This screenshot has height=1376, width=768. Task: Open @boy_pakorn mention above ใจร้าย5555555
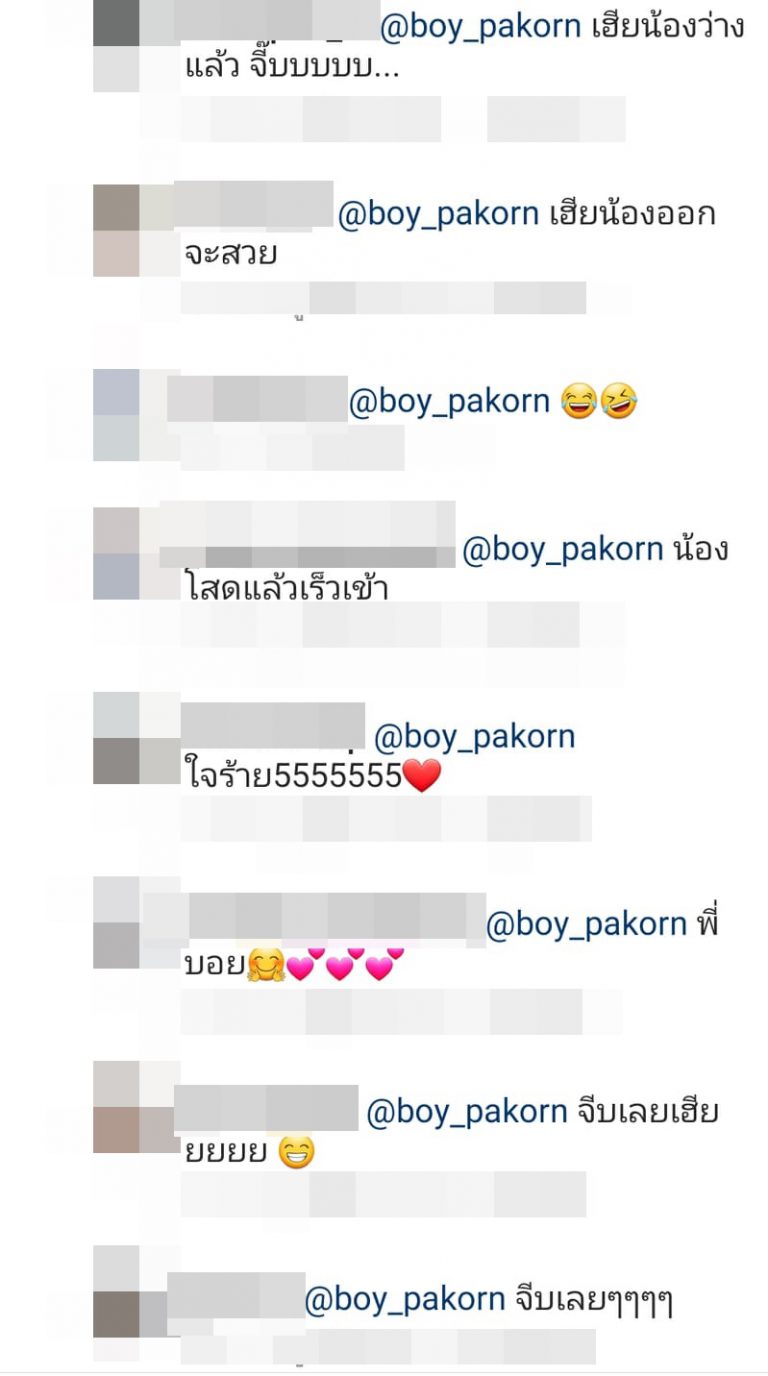pyautogui.click(x=475, y=737)
